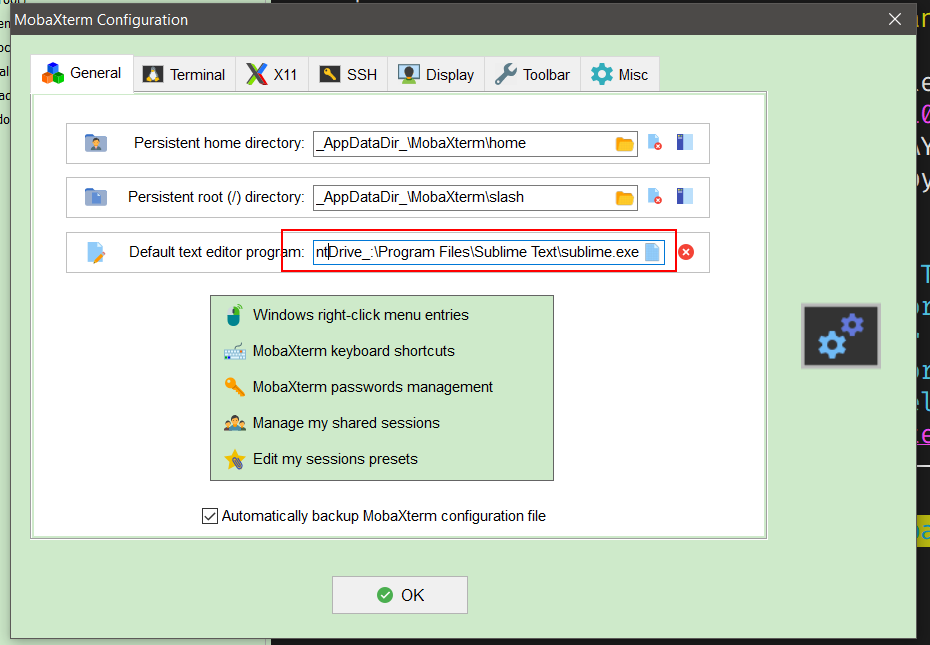Click the folder icon beside root directory label

(x=95, y=197)
